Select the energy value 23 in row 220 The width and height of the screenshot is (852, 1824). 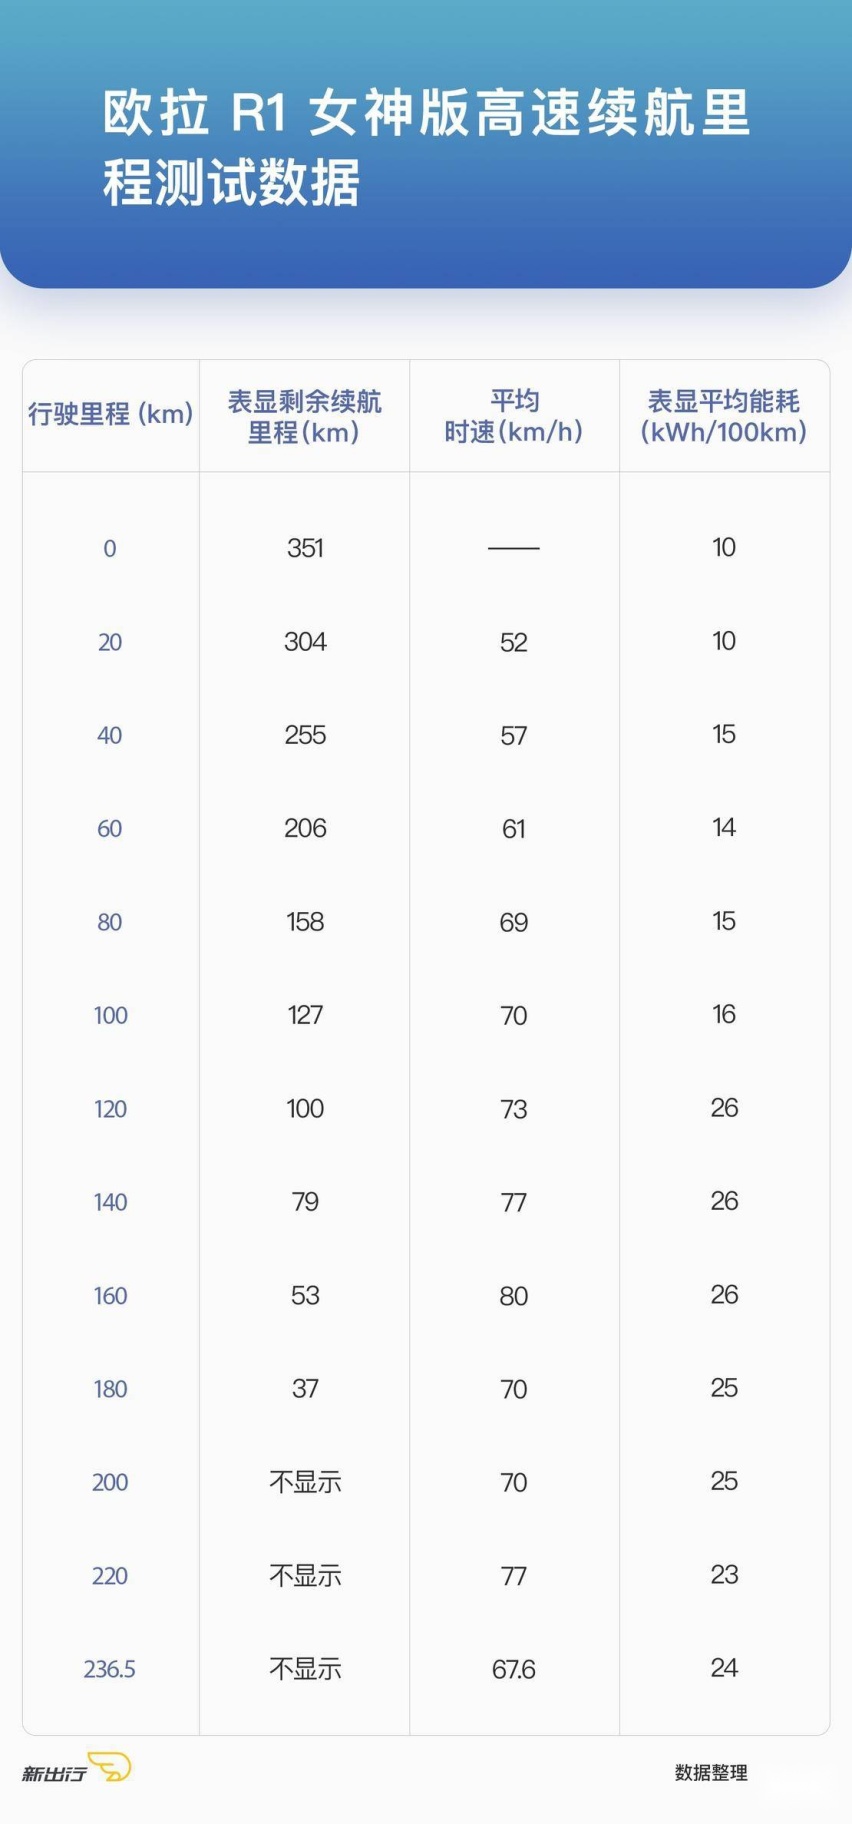tap(724, 1575)
